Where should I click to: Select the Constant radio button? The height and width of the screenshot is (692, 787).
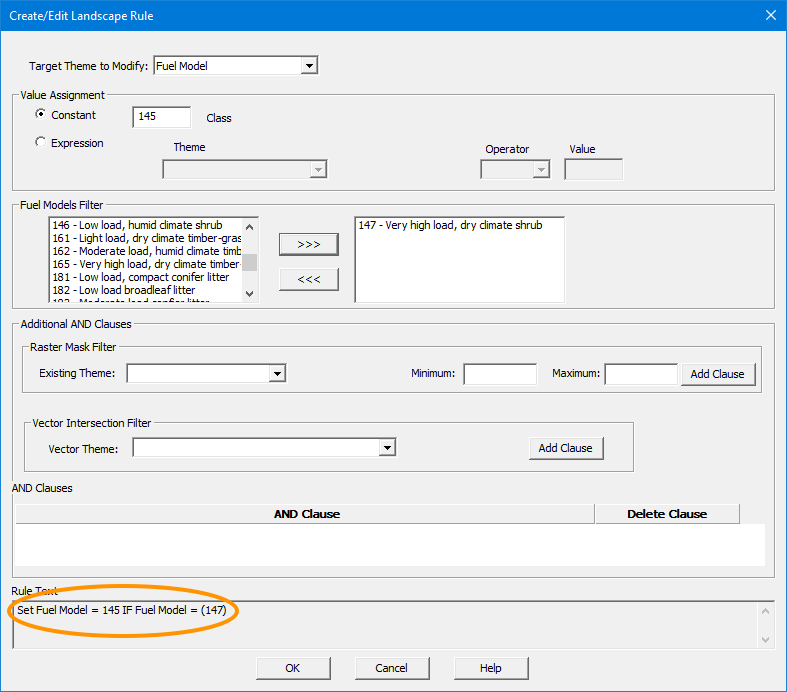coord(40,114)
